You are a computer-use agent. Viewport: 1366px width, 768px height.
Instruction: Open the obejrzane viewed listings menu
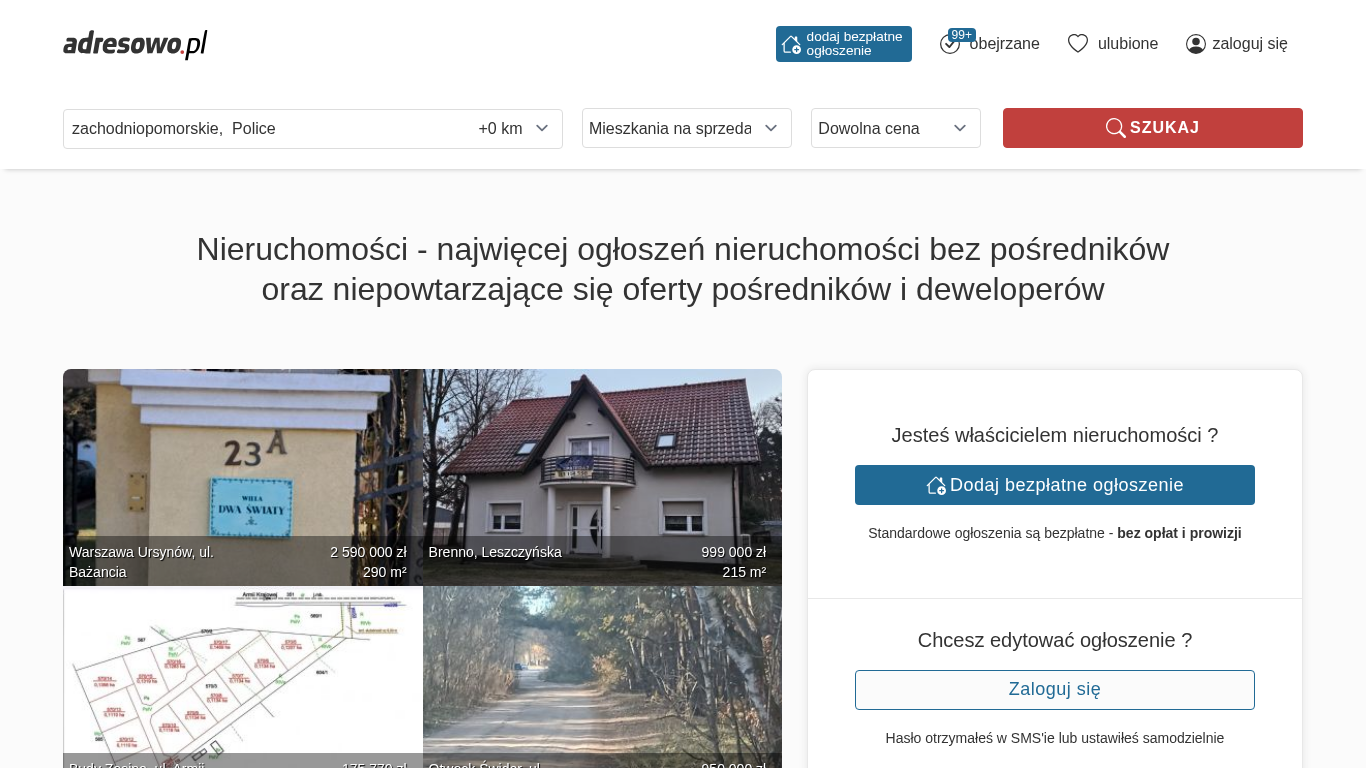click(1004, 44)
